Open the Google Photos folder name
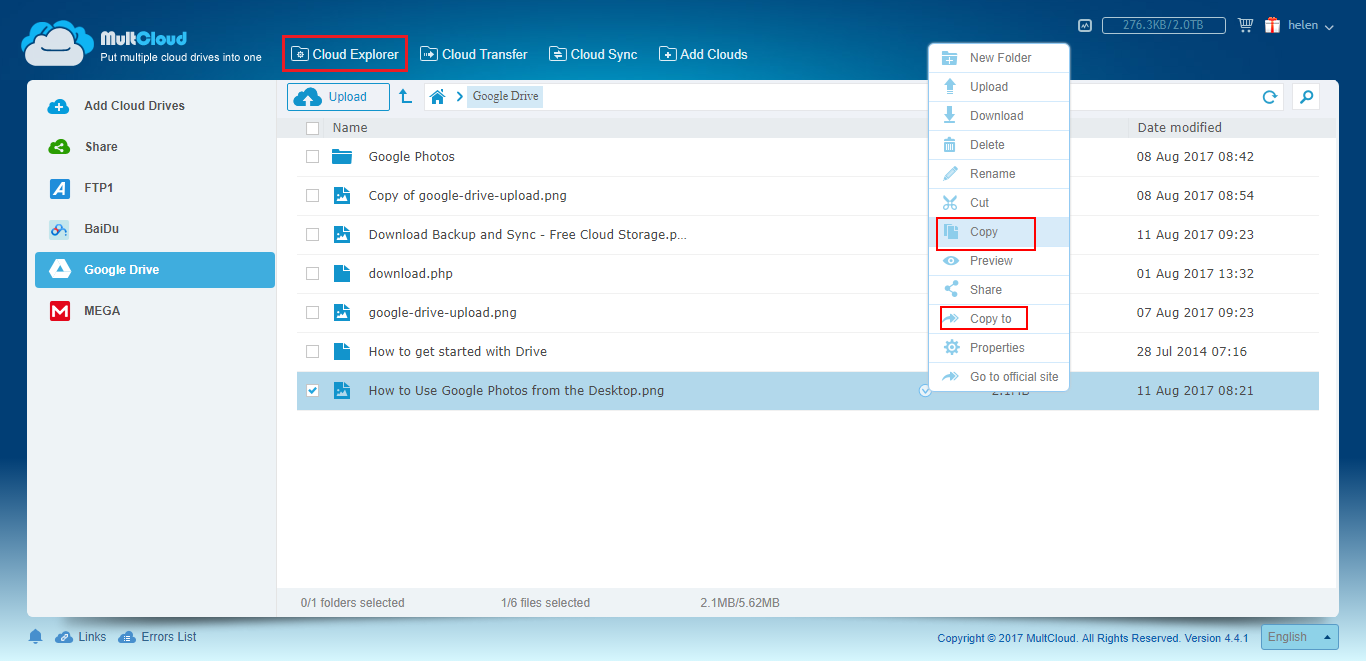 coord(412,157)
